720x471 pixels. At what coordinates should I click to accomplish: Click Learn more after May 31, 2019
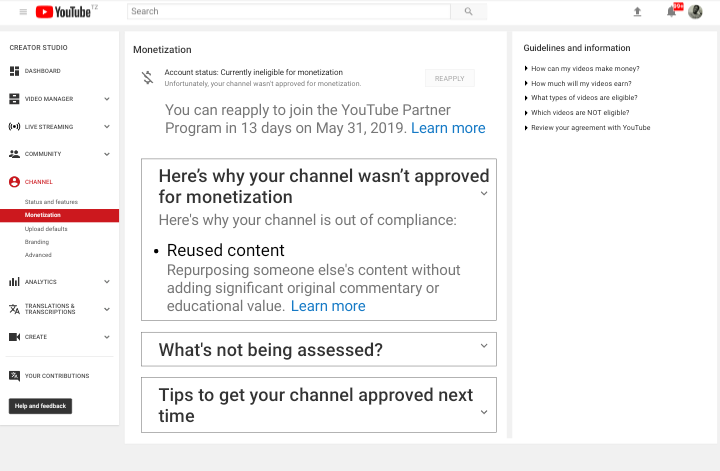[448, 128]
